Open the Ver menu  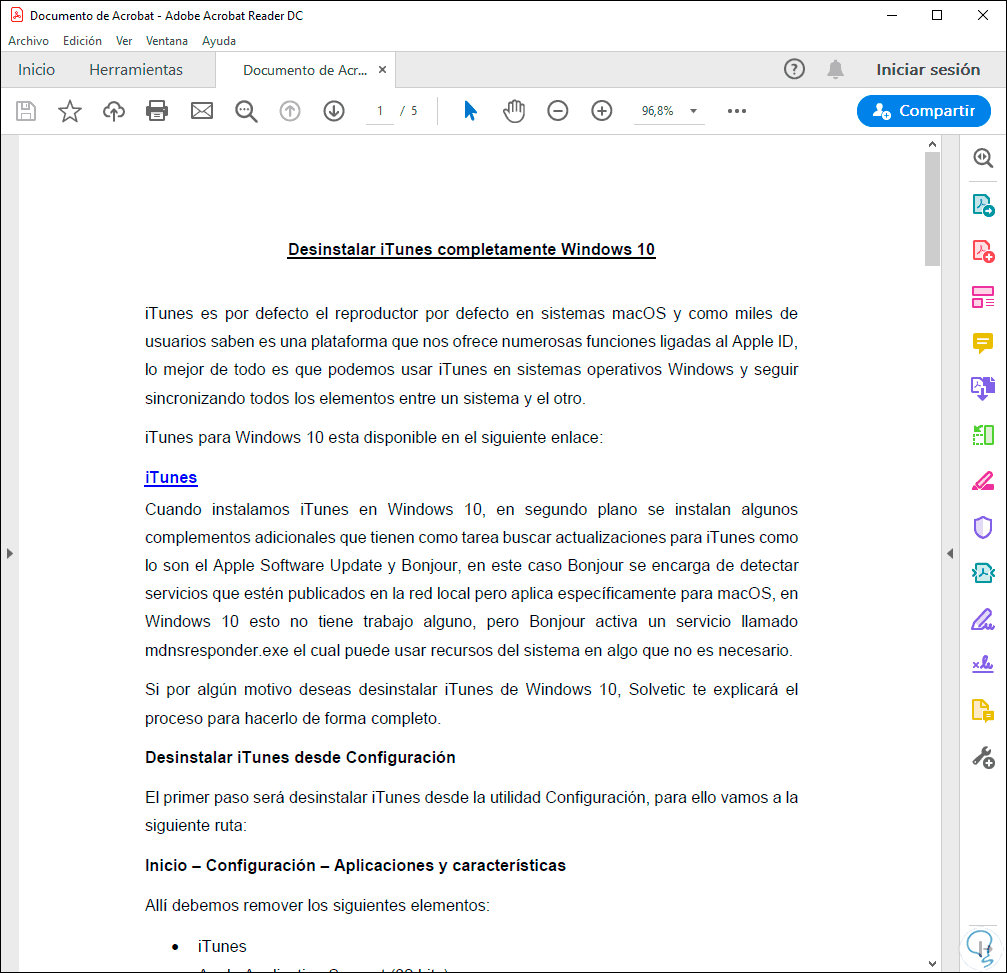coord(124,40)
